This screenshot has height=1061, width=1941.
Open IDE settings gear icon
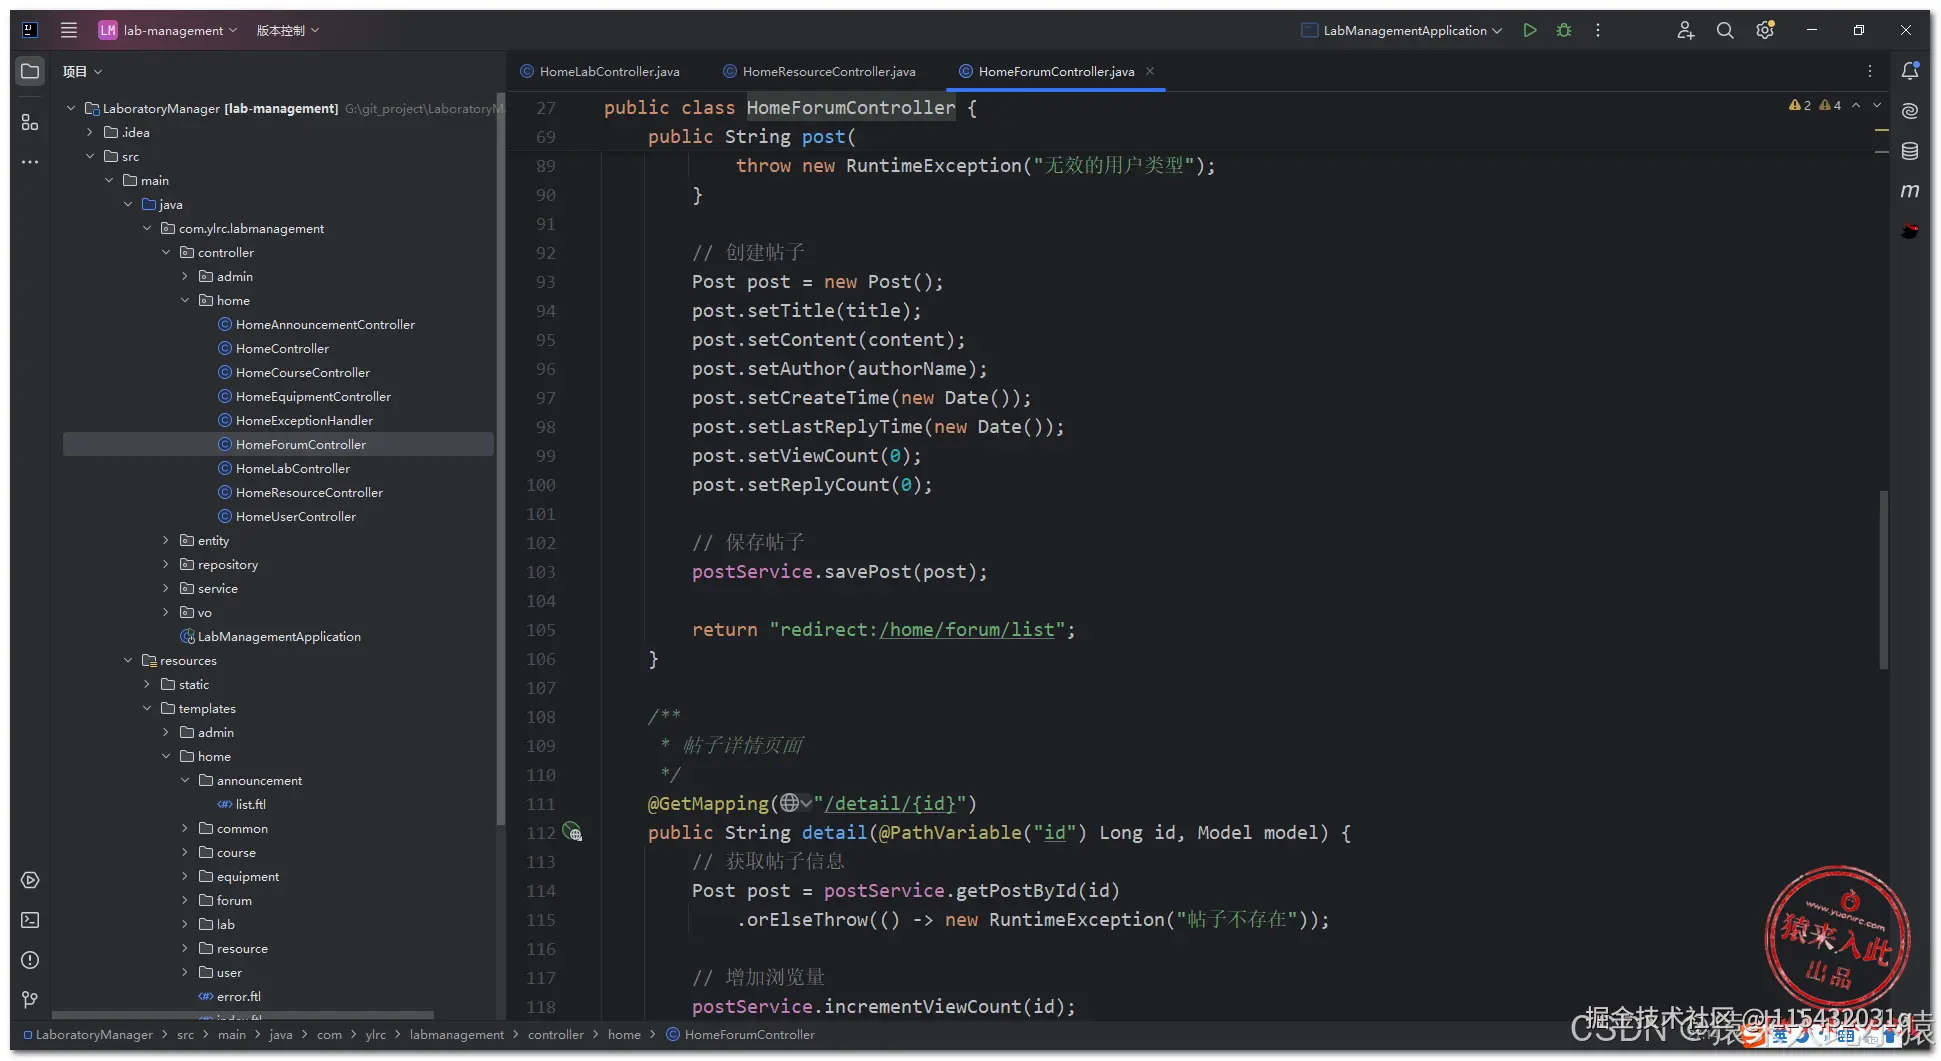point(1765,30)
